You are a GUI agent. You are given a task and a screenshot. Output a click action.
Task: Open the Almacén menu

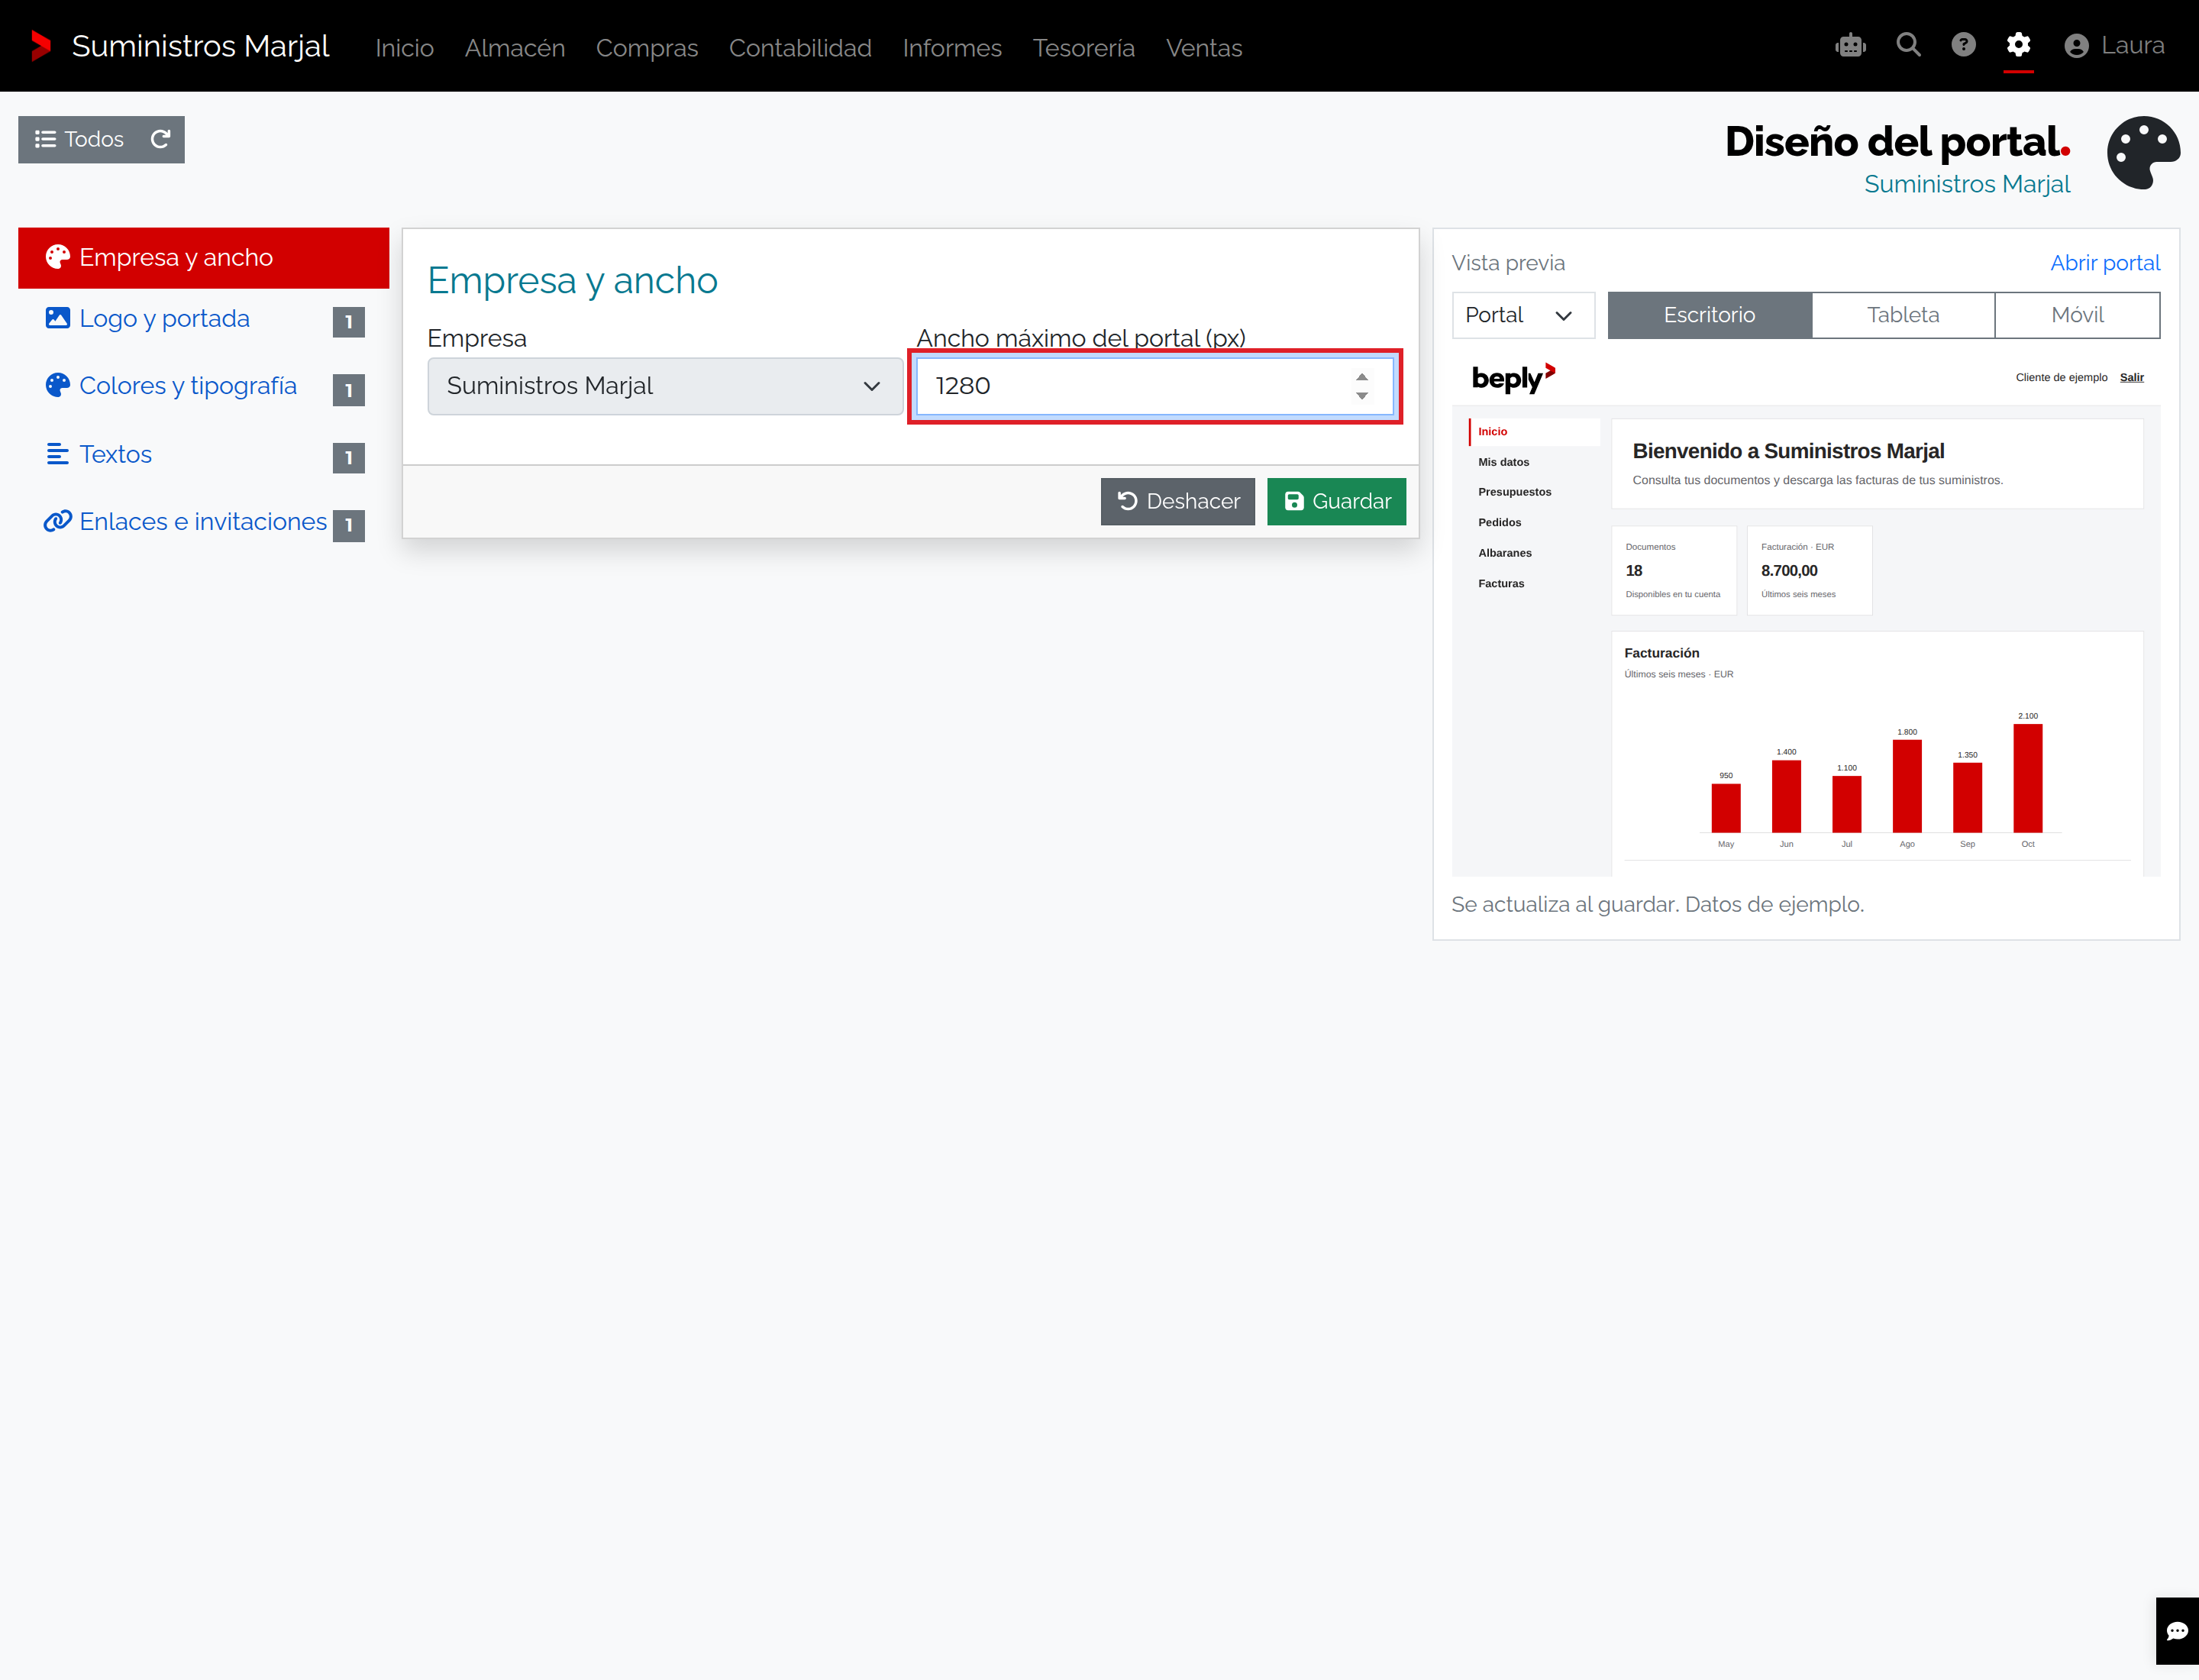tap(515, 48)
